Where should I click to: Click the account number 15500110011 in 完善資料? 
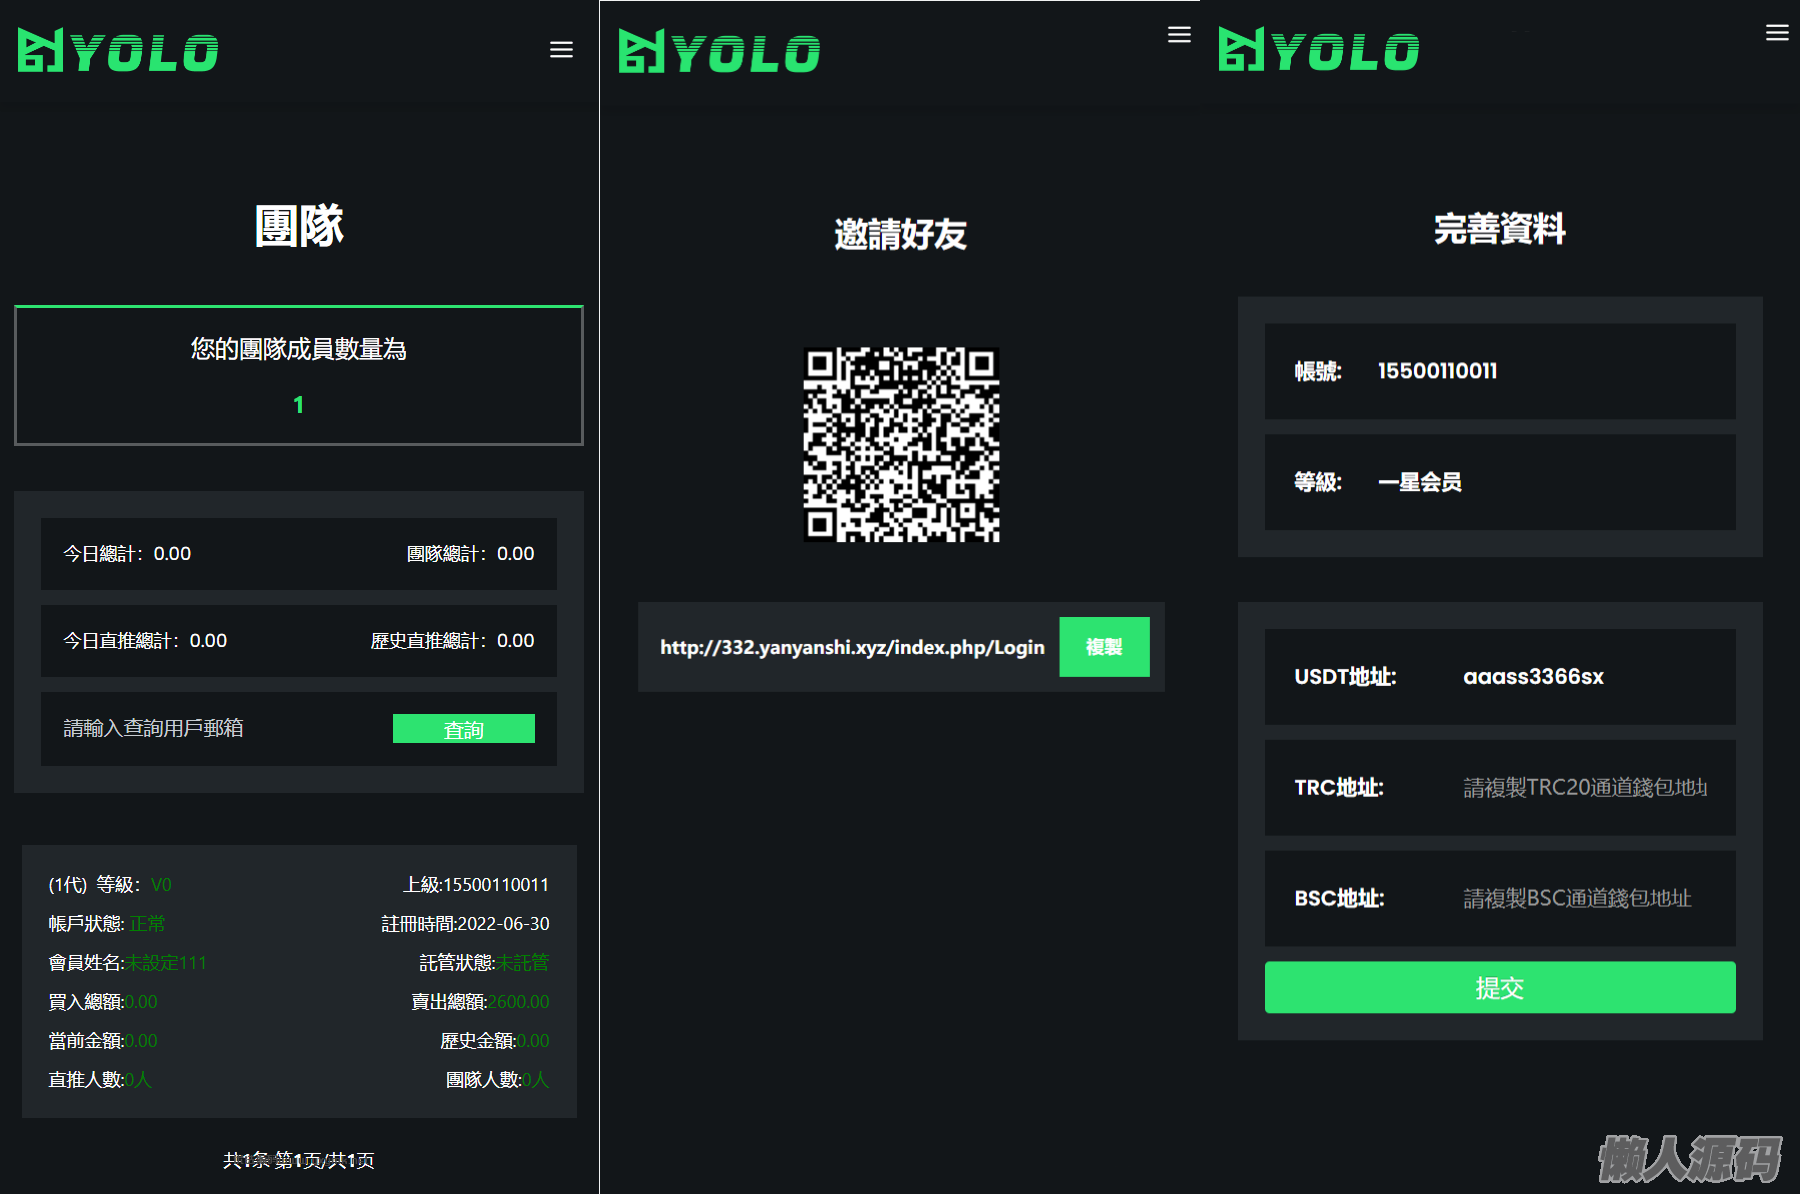(x=1437, y=371)
